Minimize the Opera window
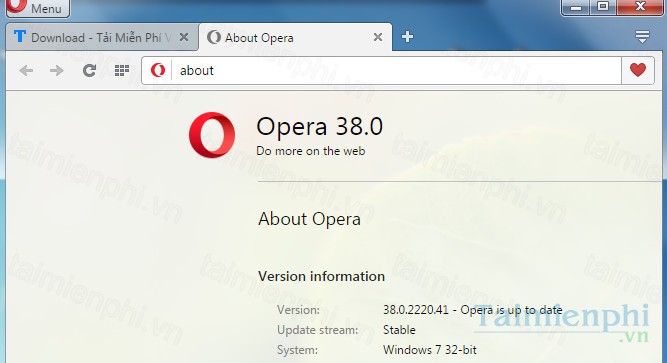Screen dimensions: 667x363 [576, 6]
